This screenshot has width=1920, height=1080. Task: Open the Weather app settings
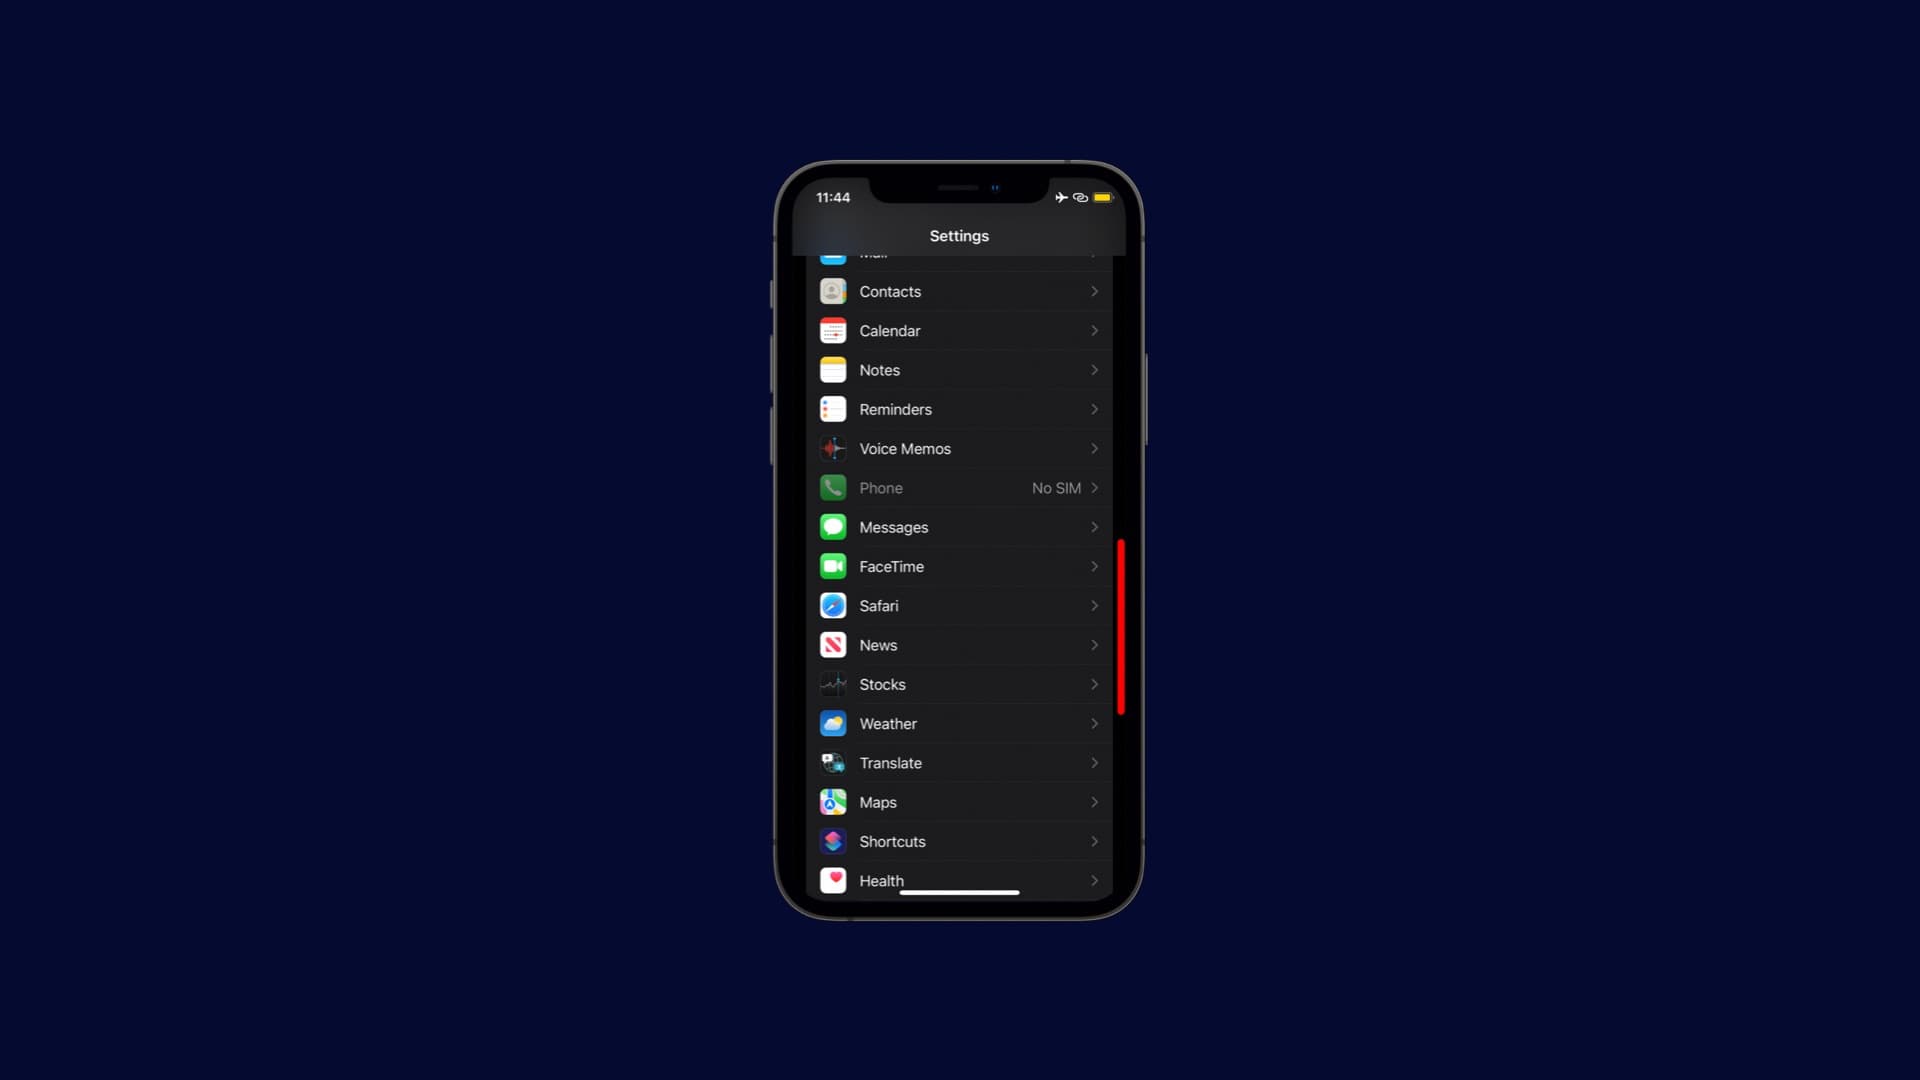click(959, 723)
